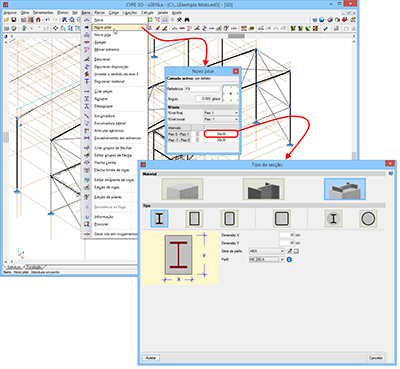The width and height of the screenshot is (400, 369).
Task: Open the HEA profile series dropdown
Action: [267, 251]
